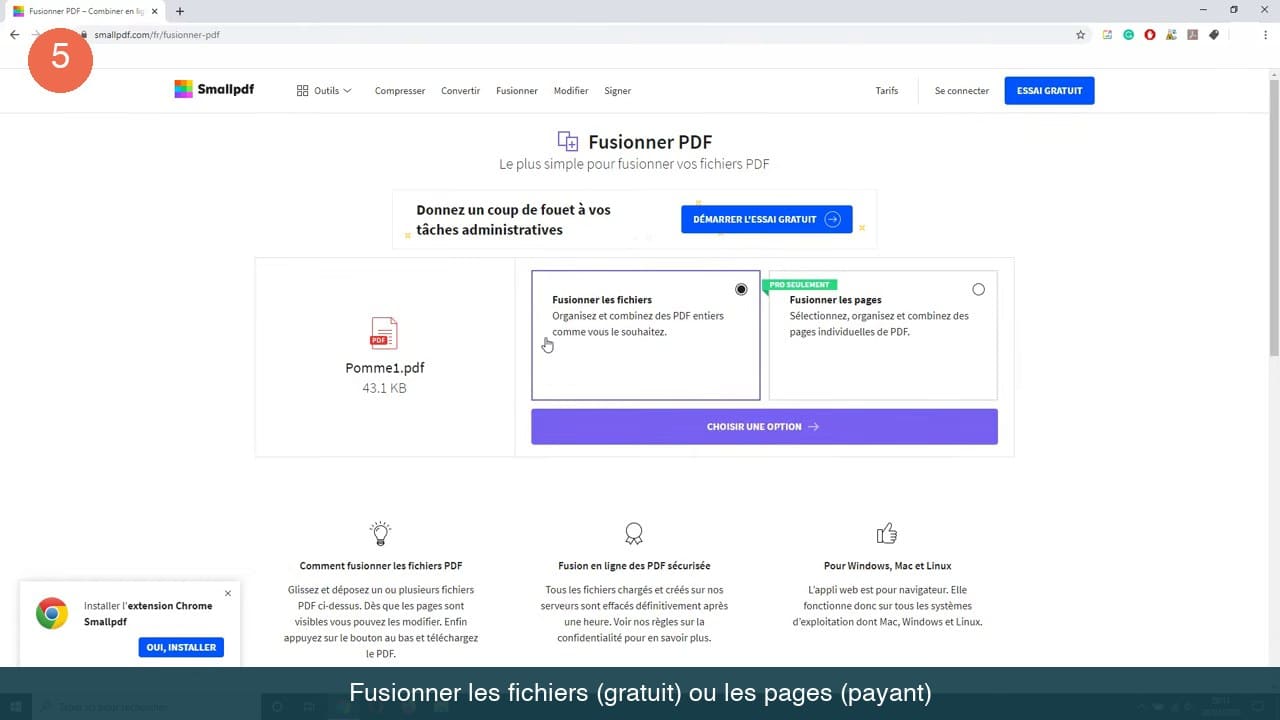
Task: Click the 43.1 KB file size text
Action: pyautogui.click(x=384, y=388)
